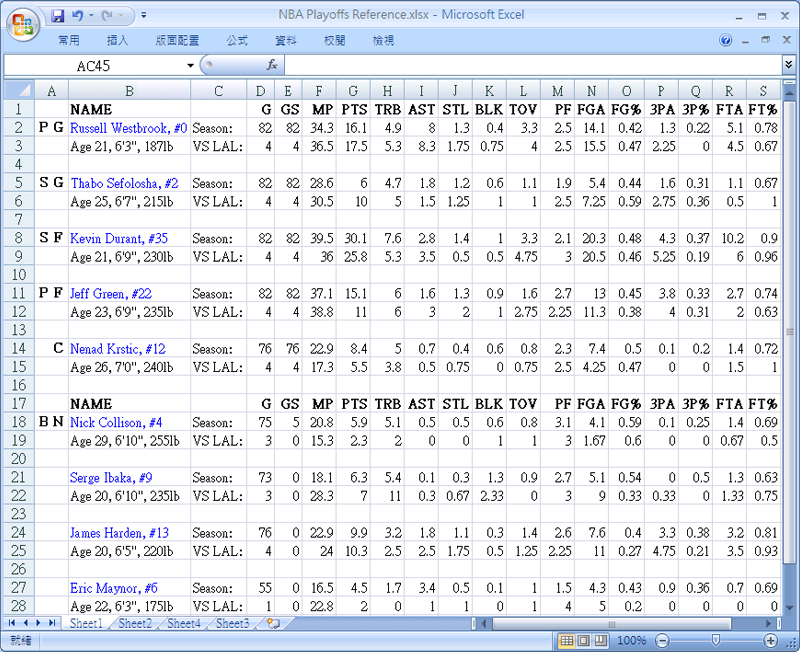Open the Thabo Sefolosha, #2 link
The height and width of the screenshot is (652, 800).
click(x=124, y=183)
